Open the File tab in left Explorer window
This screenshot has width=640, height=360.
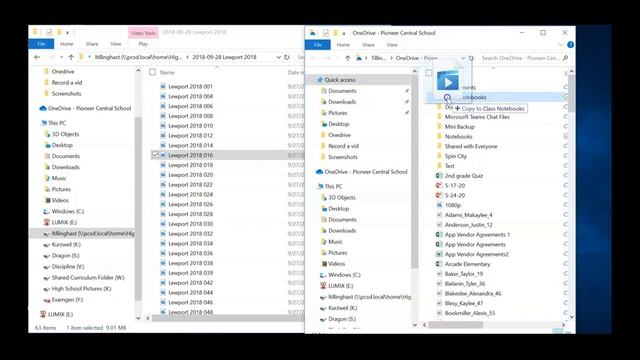coord(41,44)
